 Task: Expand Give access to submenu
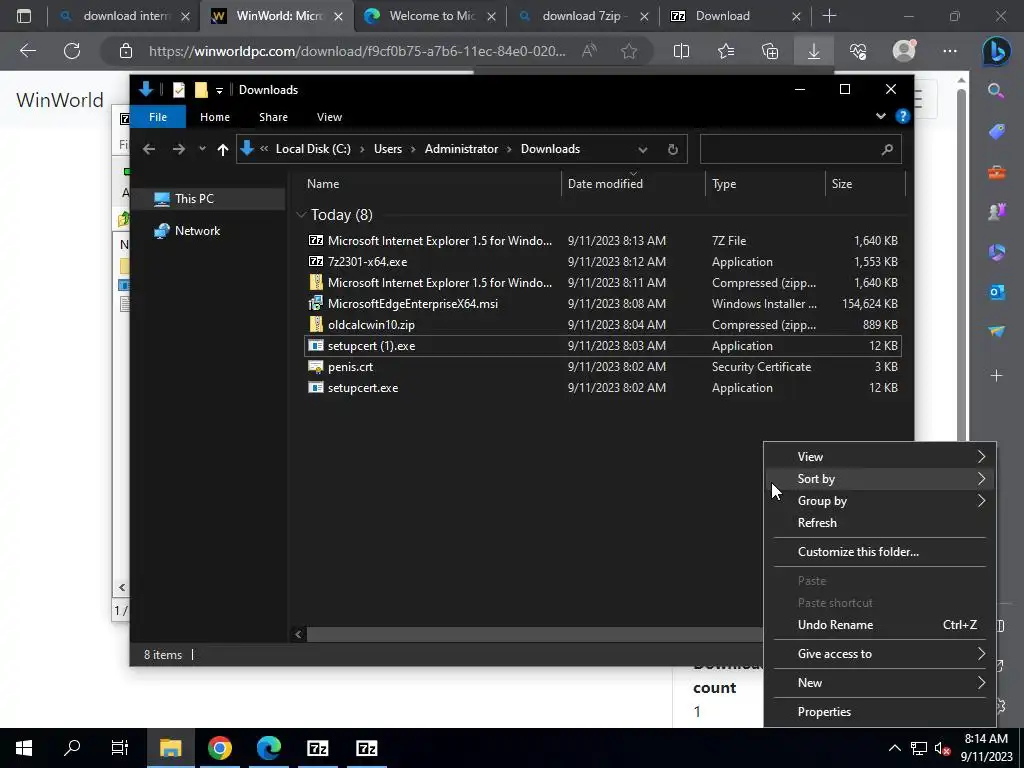coord(880,654)
